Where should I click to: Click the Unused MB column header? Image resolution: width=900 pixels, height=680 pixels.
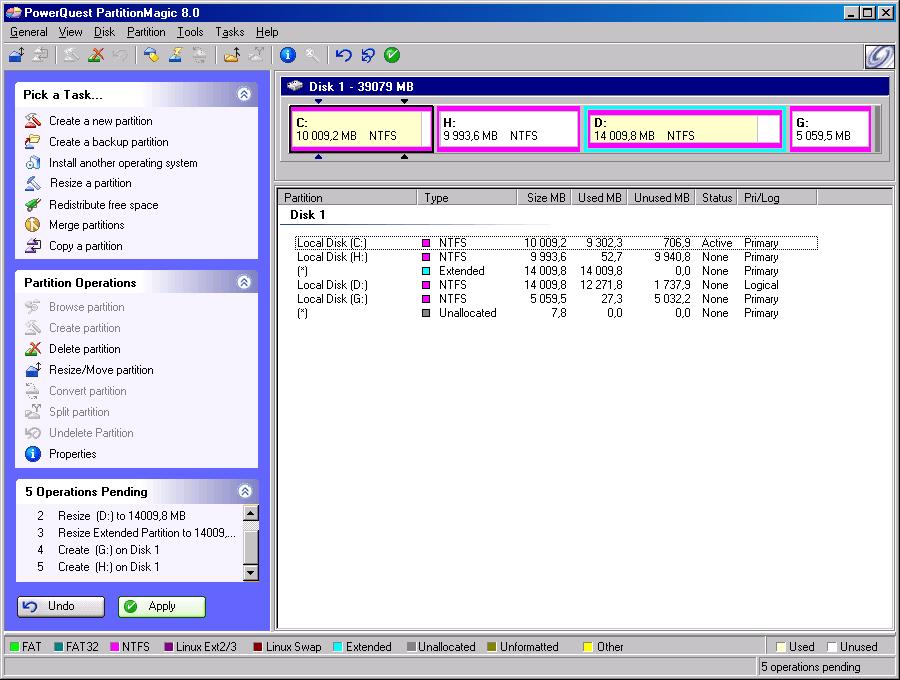pos(661,197)
